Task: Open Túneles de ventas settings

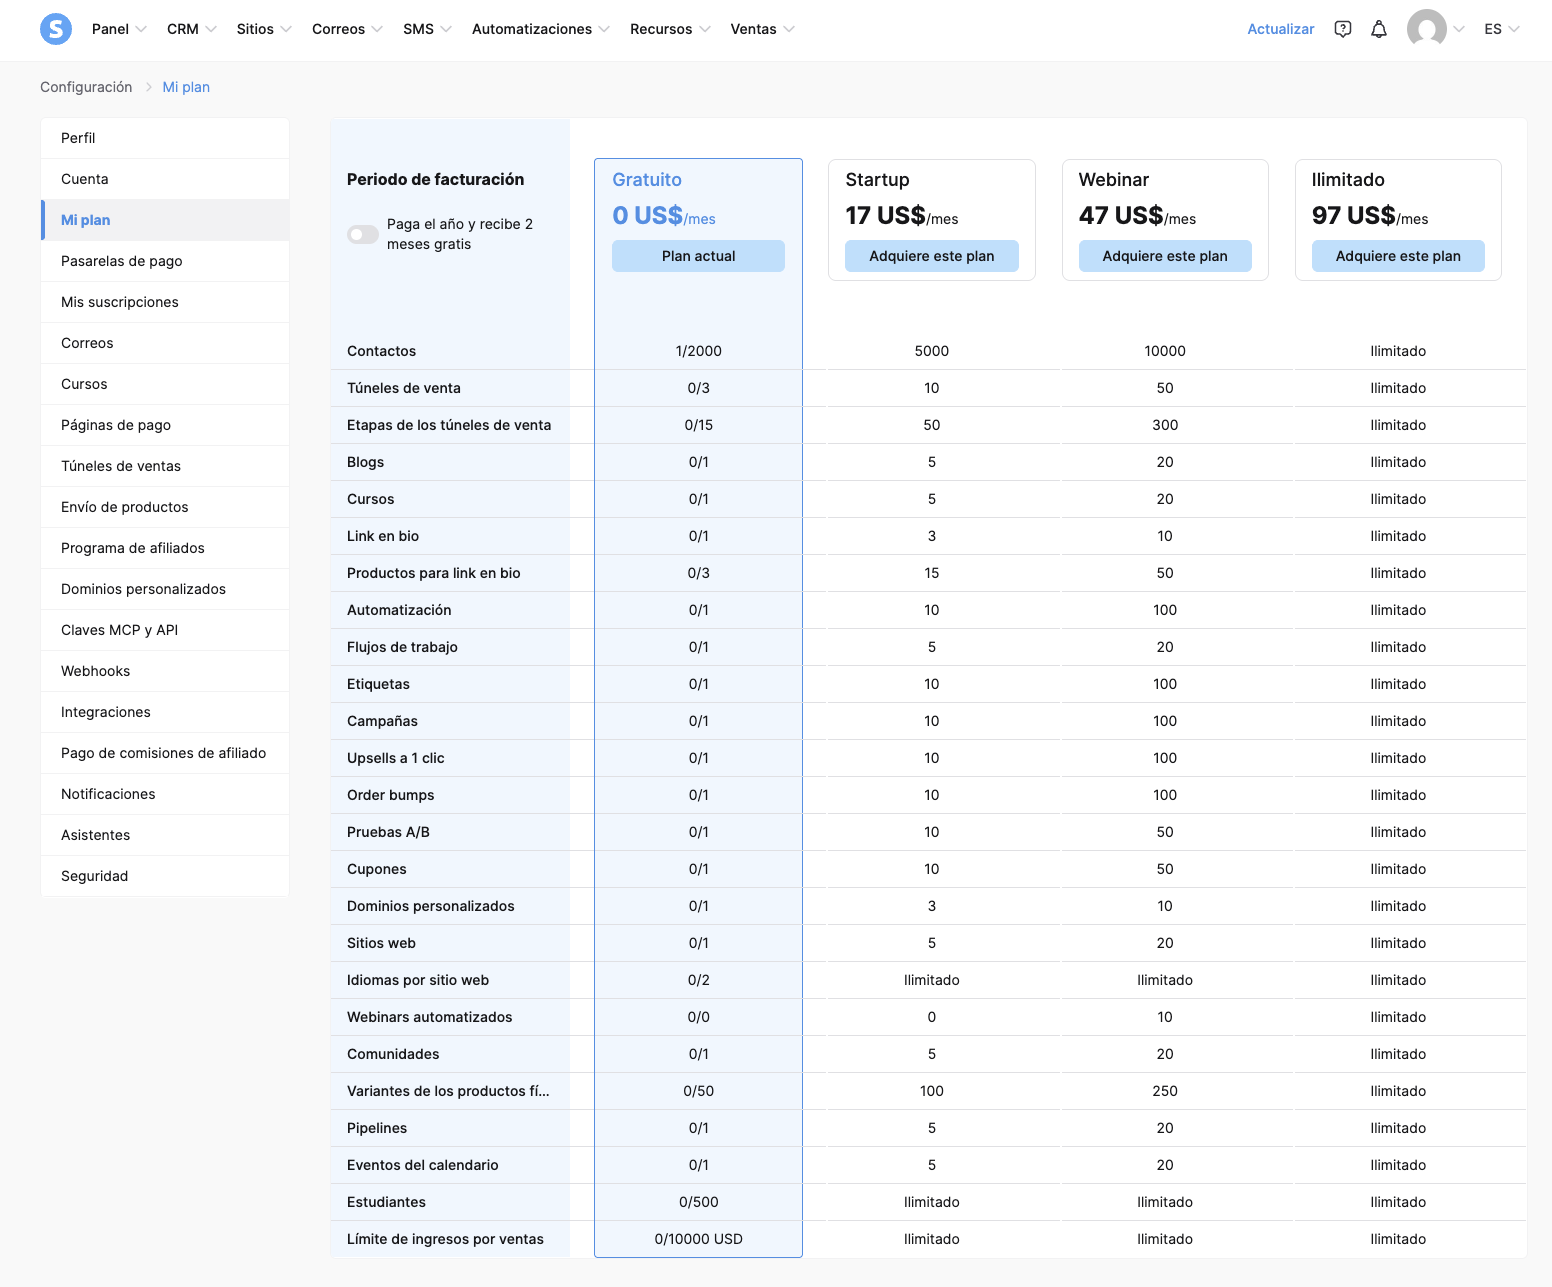Action: click(165, 466)
